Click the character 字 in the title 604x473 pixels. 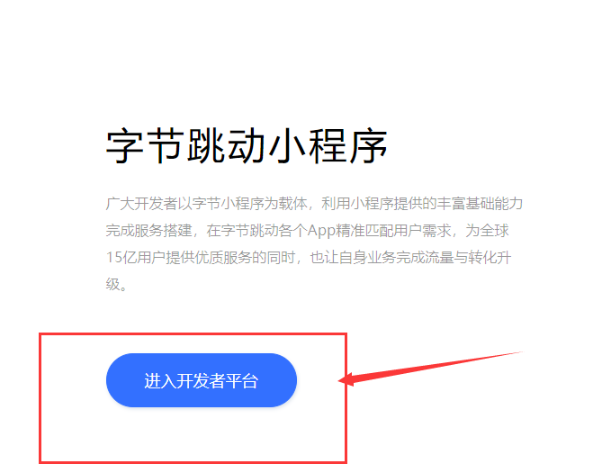[x=124, y=146]
